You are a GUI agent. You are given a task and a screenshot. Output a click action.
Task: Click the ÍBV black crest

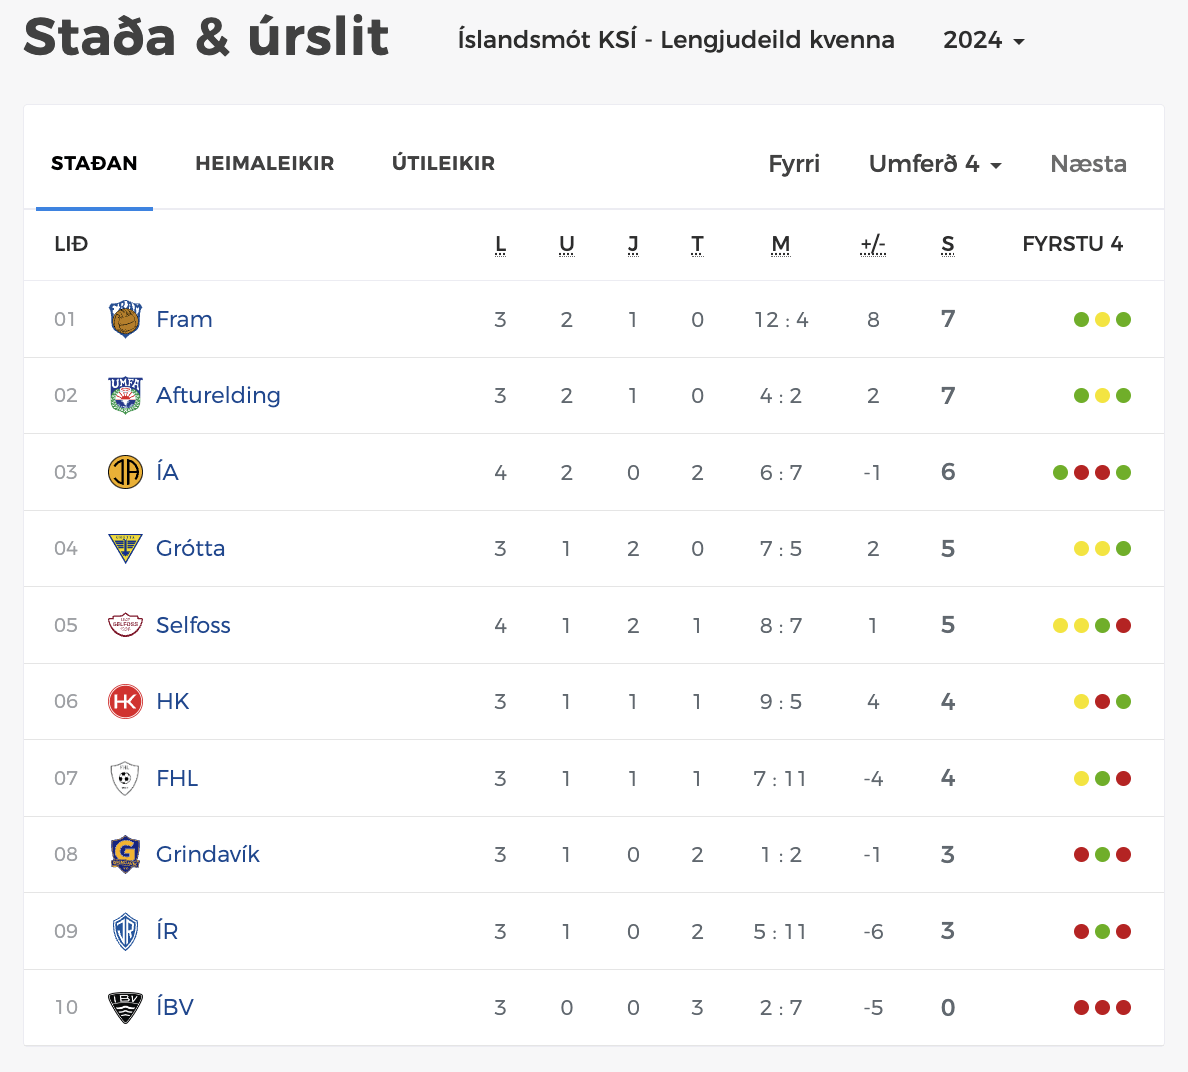125,1008
